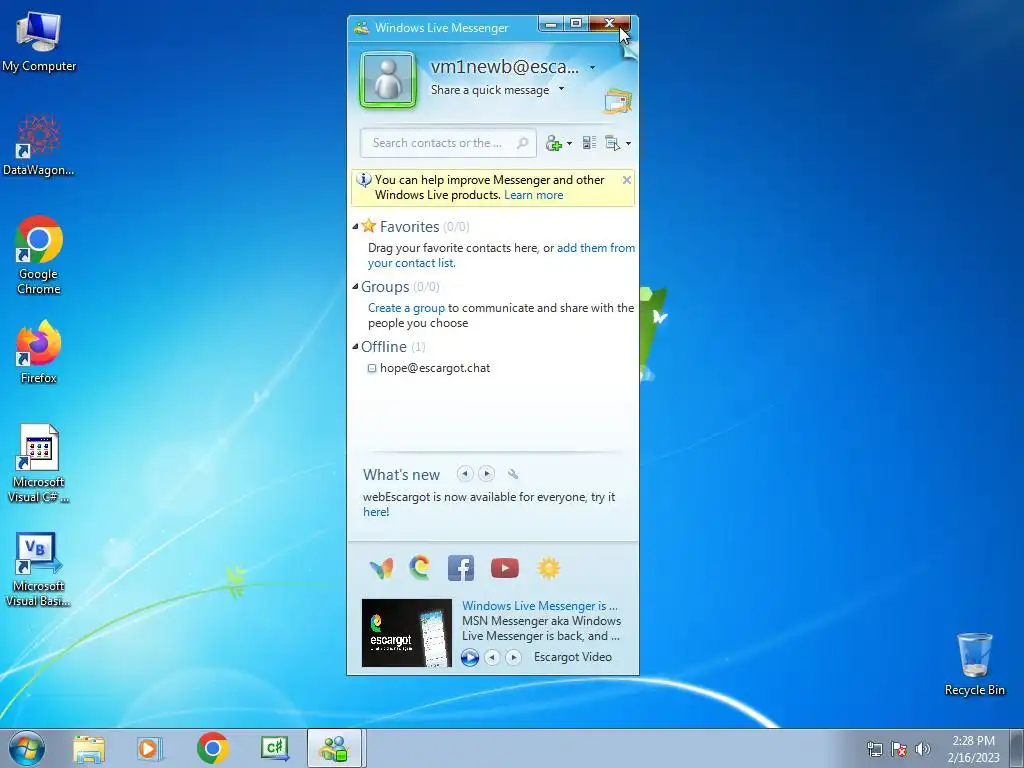This screenshot has height=768, width=1024.
Task: Open the Add a contact icon
Action: (554, 143)
